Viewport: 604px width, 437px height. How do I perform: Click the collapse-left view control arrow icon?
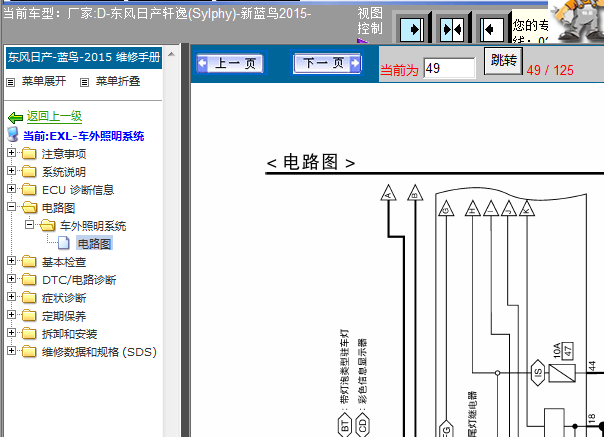coord(492,29)
